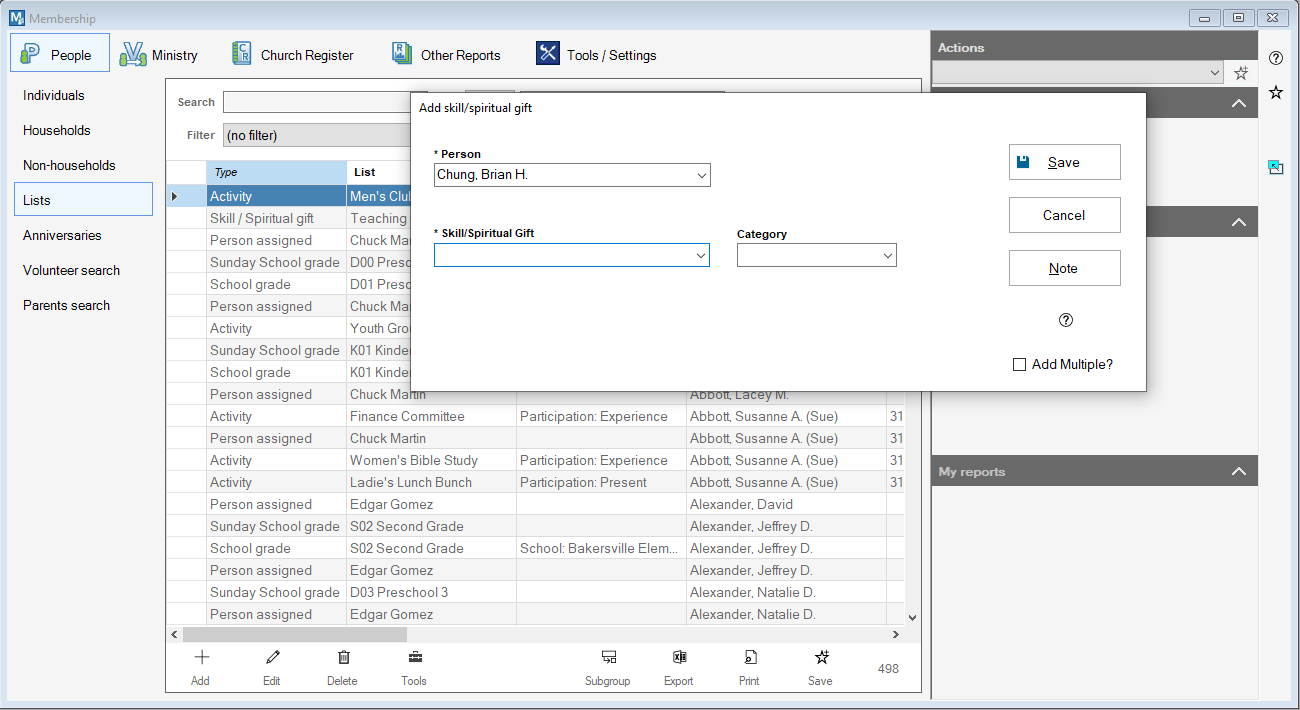
Task: Open the Tools briefcase icon
Action: pyautogui.click(x=414, y=658)
